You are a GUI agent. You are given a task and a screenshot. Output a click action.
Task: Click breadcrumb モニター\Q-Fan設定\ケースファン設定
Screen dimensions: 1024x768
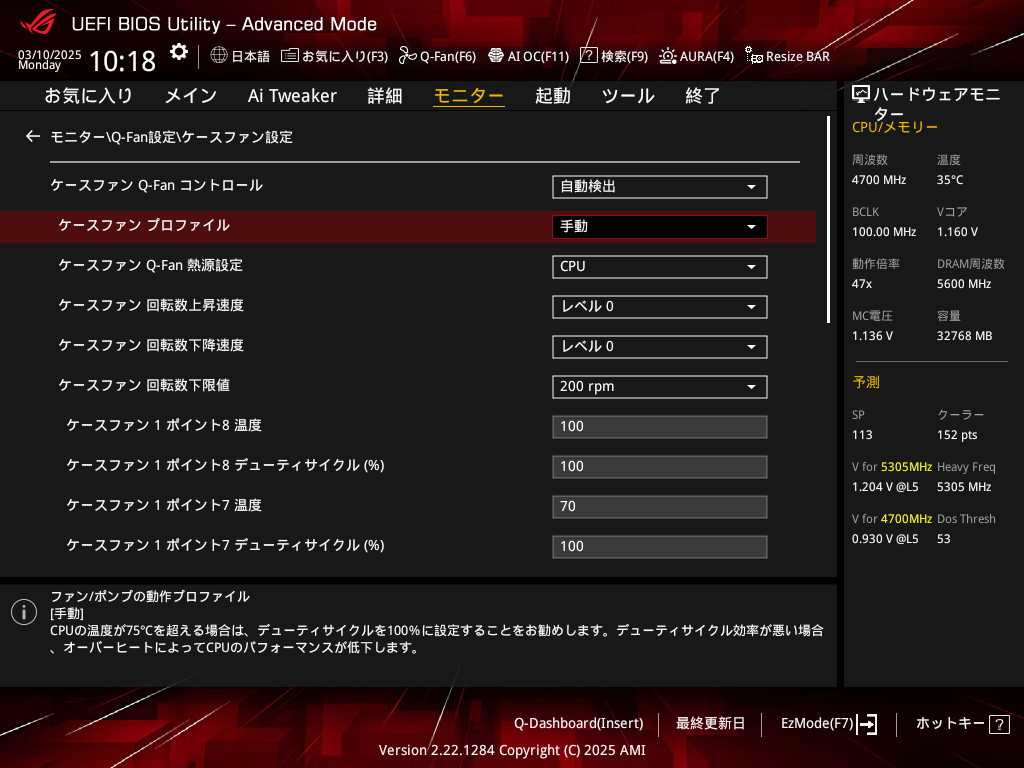(x=172, y=137)
